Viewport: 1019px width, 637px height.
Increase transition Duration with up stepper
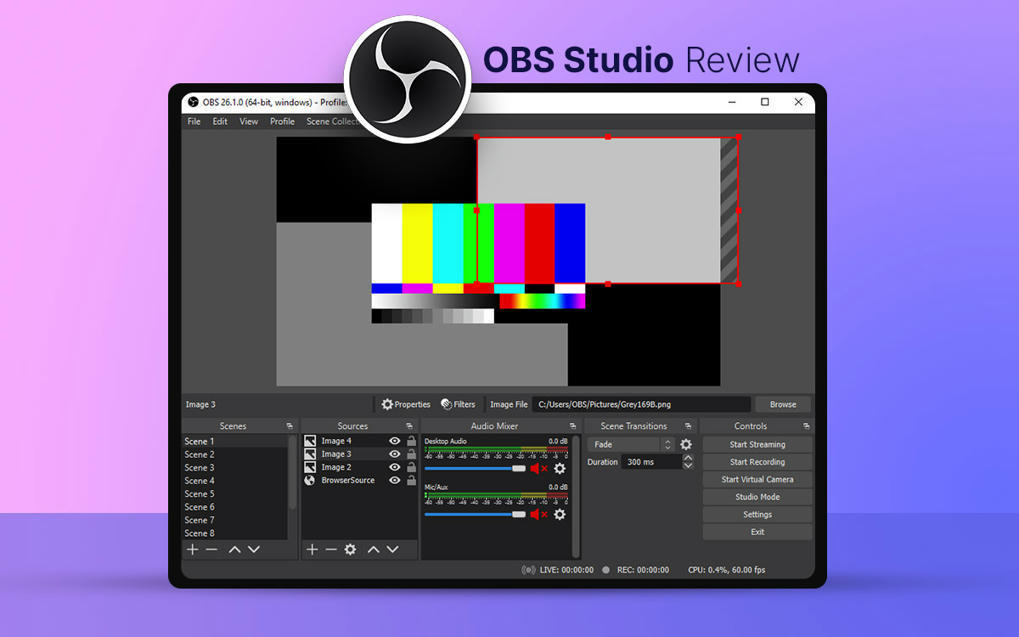tap(688, 457)
